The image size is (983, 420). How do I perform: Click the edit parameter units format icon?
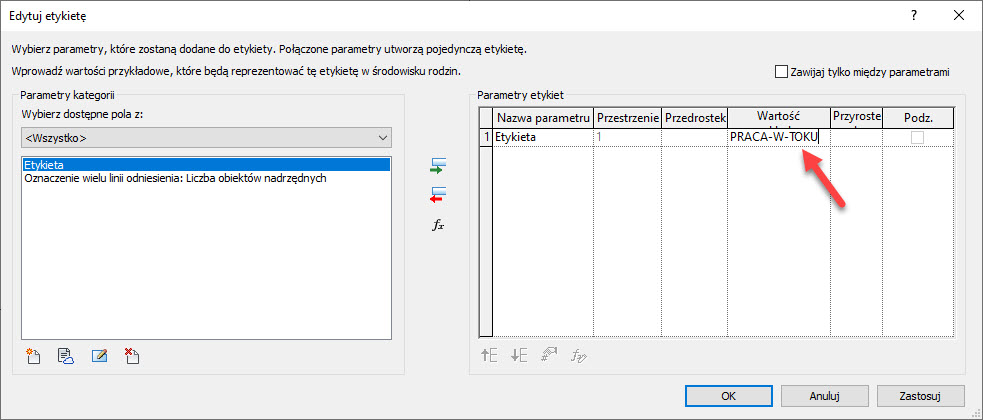548,355
